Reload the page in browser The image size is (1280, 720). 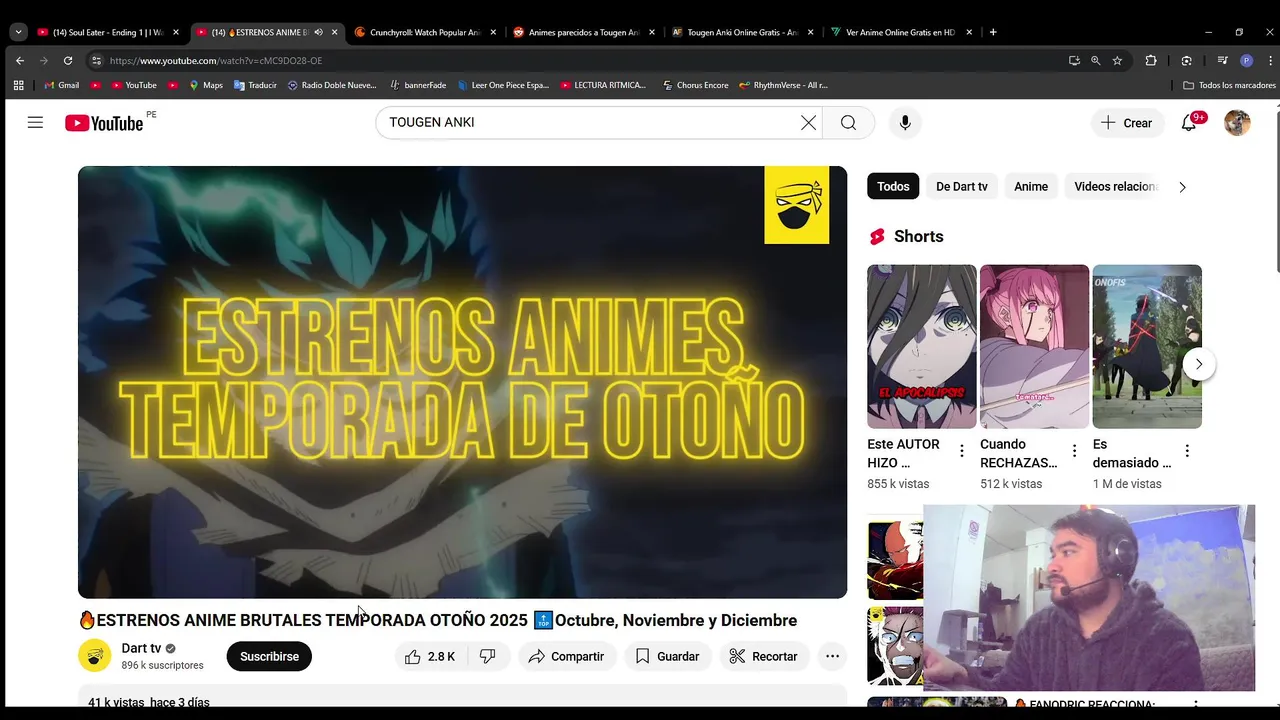[x=68, y=60]
